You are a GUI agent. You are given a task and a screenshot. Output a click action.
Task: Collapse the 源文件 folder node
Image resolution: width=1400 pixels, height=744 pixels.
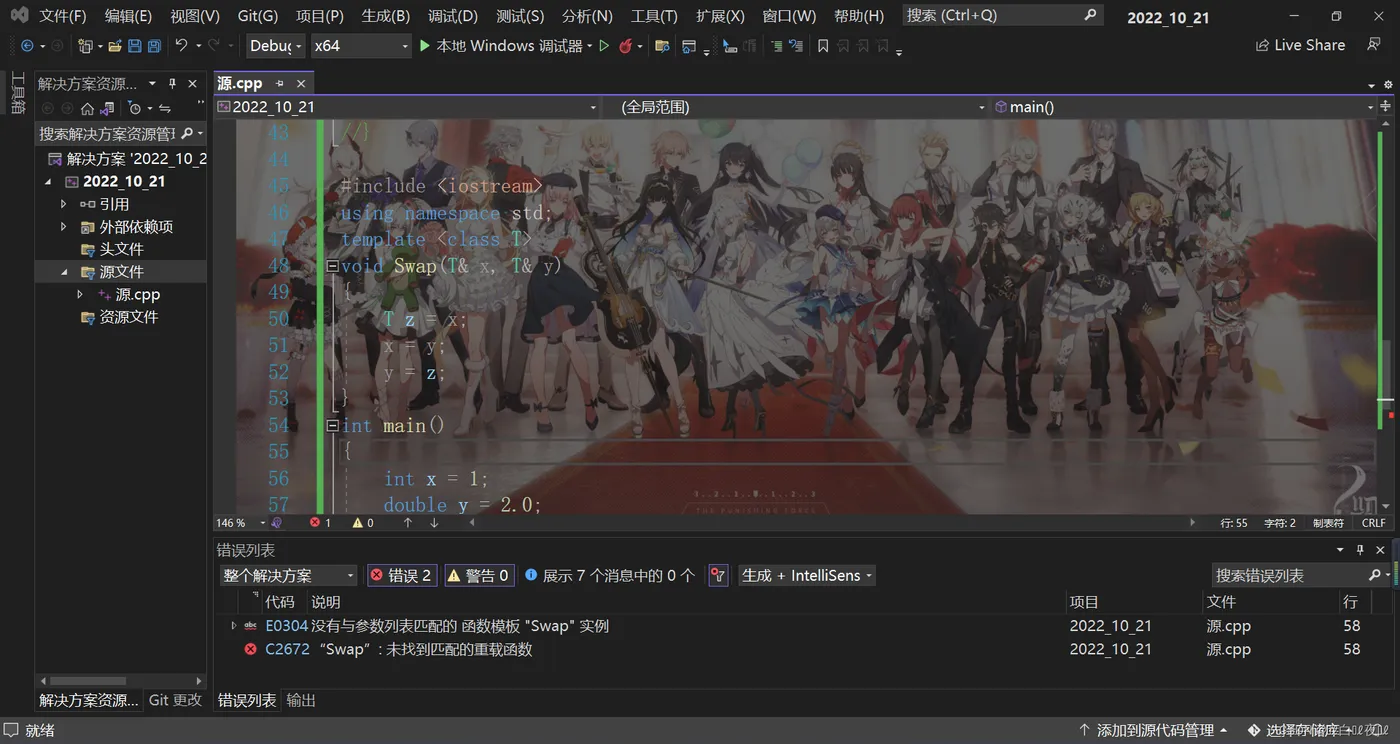pos(64,272)
